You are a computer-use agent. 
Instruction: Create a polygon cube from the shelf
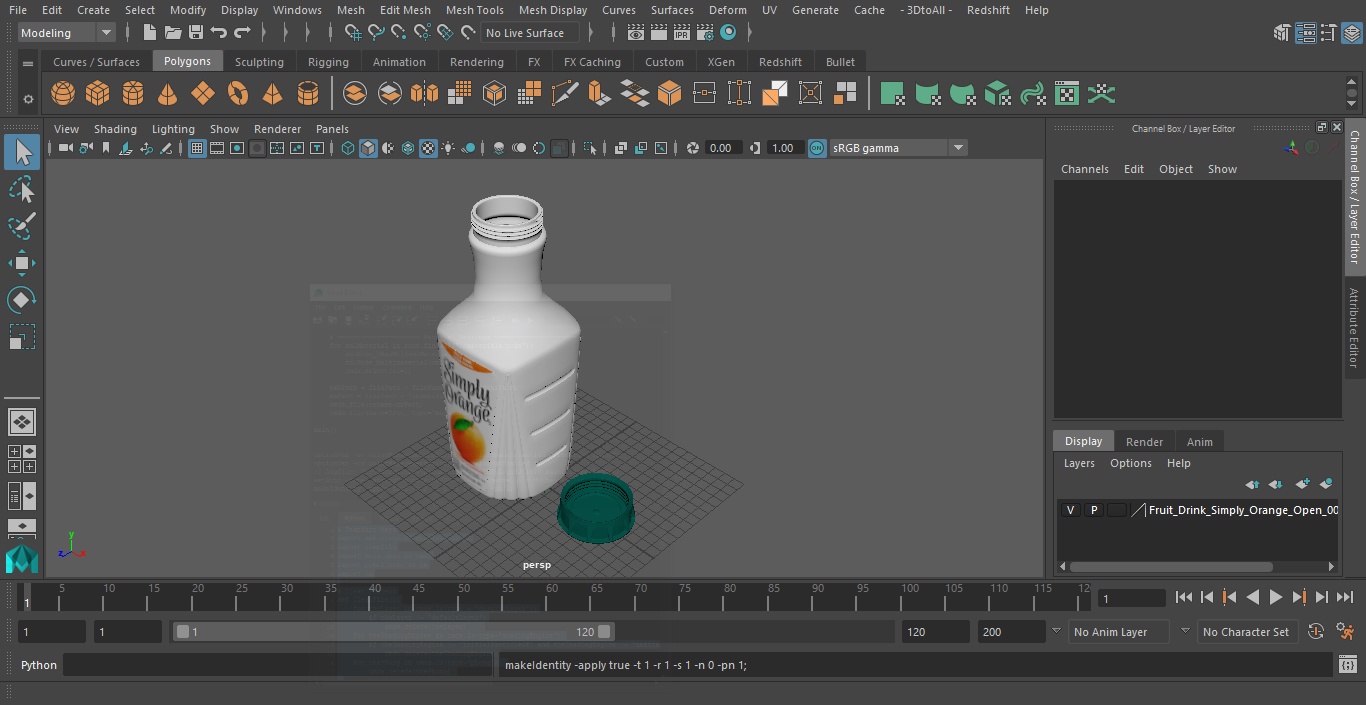tap(98, 94)
